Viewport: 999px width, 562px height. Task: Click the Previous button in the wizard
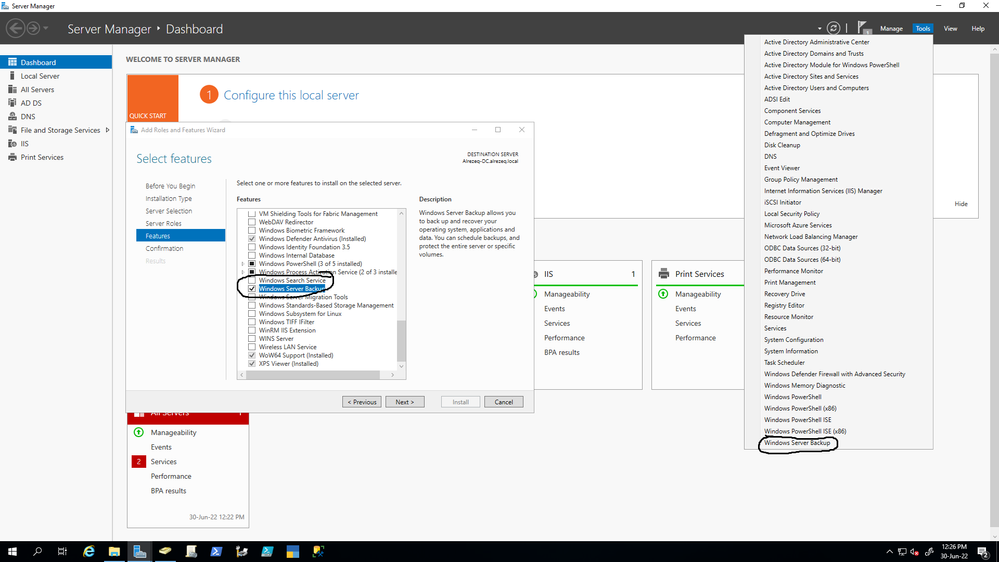(x=362, y=402)
